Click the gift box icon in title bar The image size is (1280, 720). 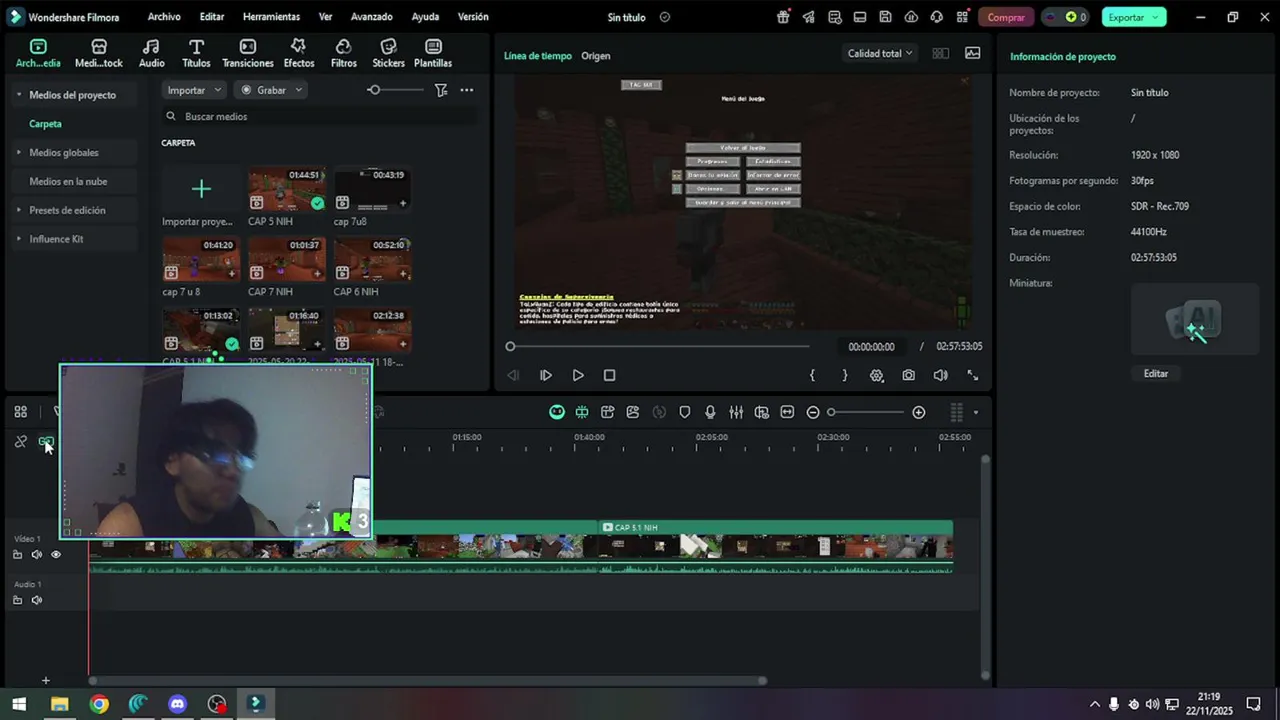[783, 17]
